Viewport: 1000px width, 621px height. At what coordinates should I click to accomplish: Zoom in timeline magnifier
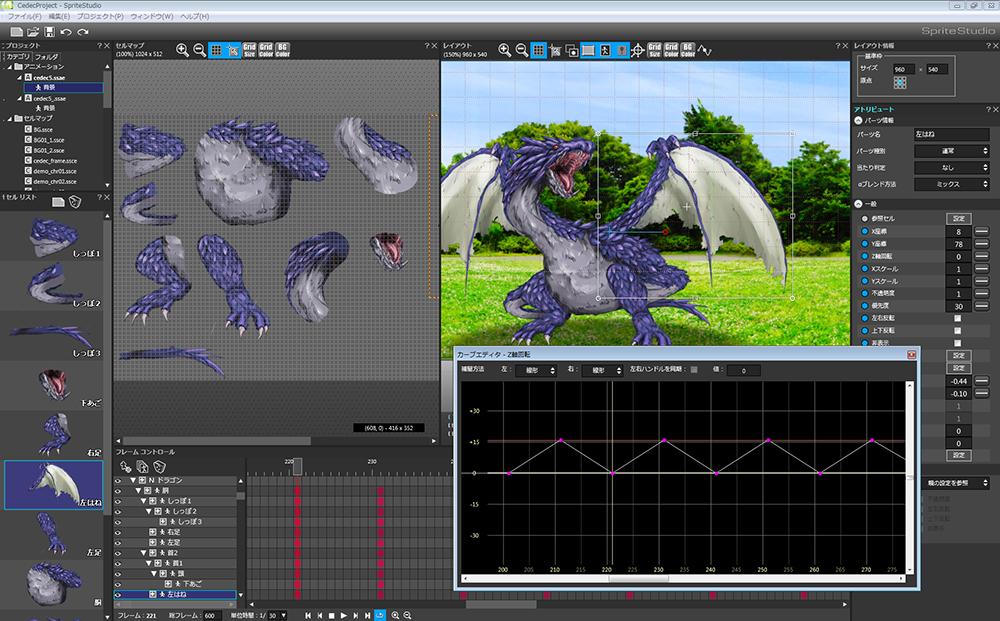[x=395, y=615]
